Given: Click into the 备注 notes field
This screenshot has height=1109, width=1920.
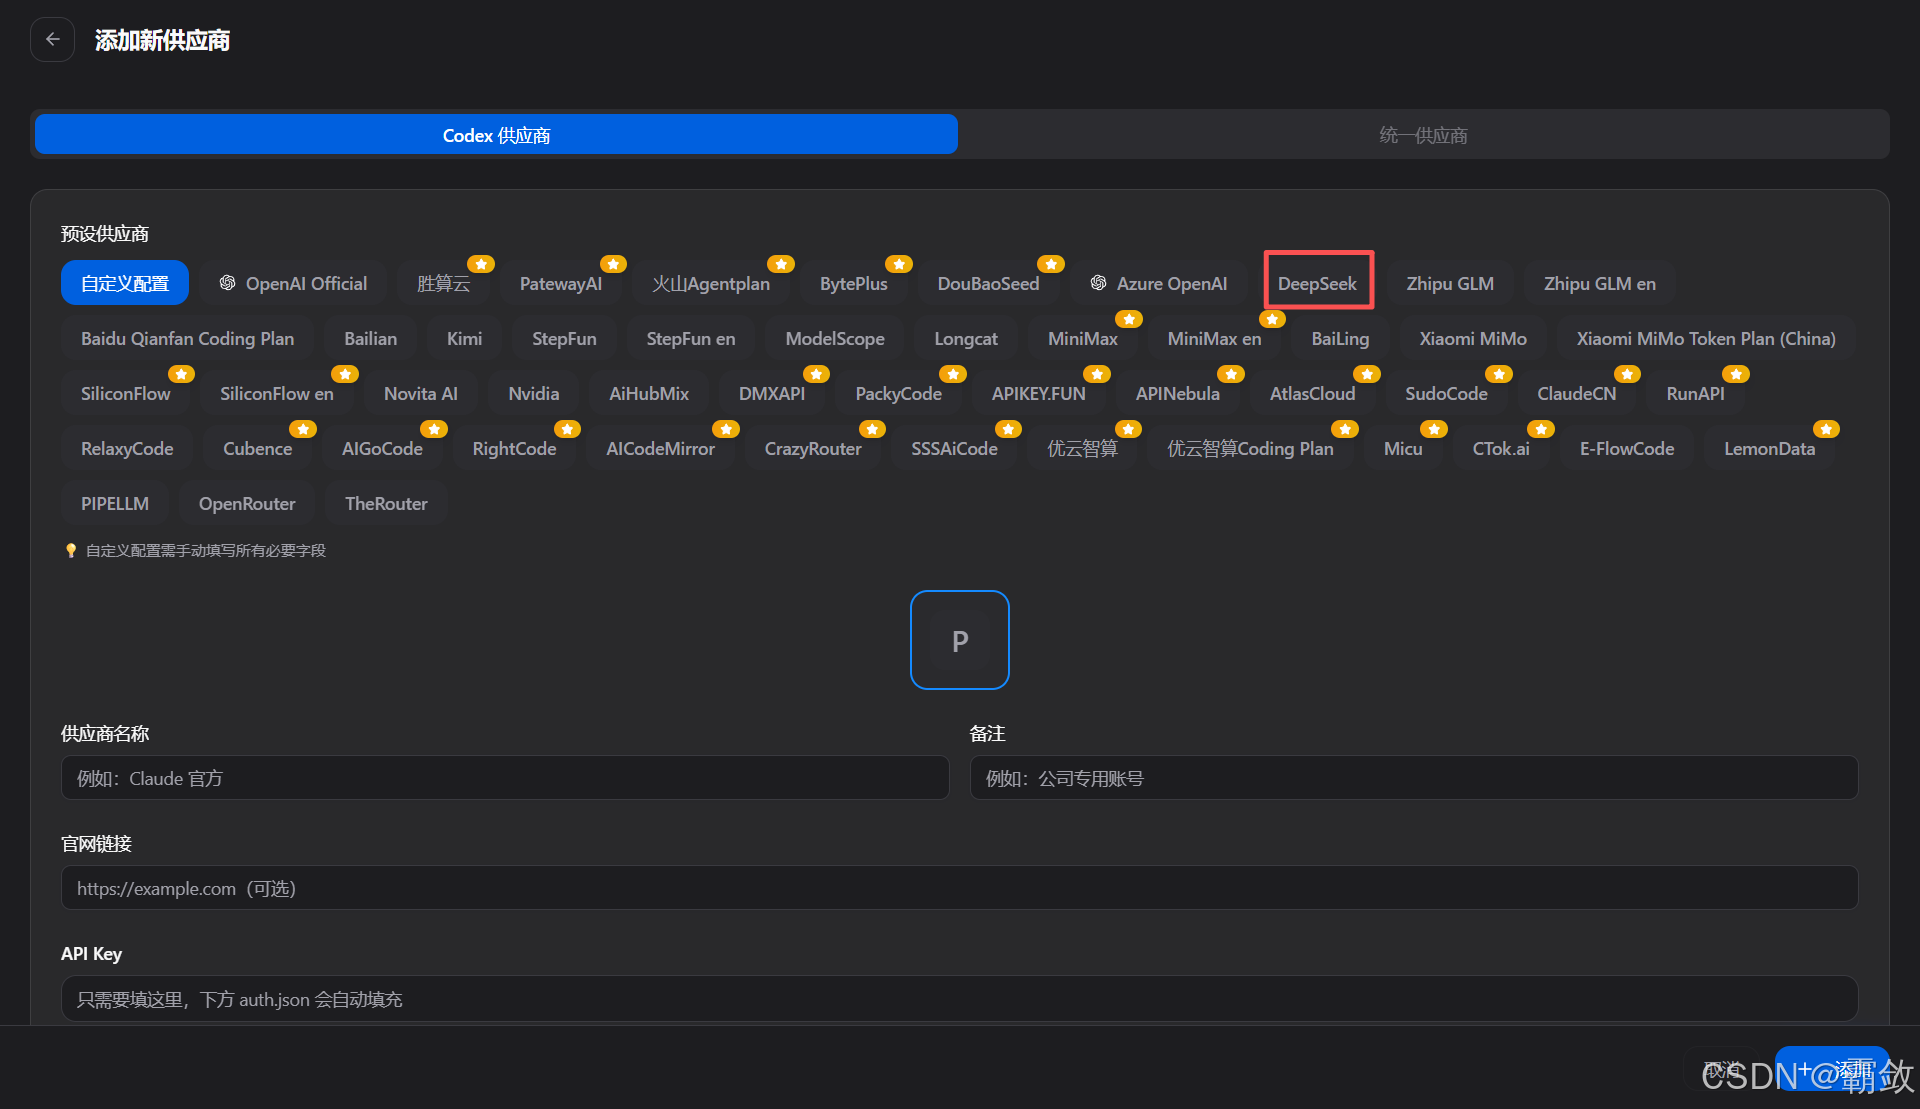Looking at the screenshot, I should pyautogui.click(x=1414, y=777).
